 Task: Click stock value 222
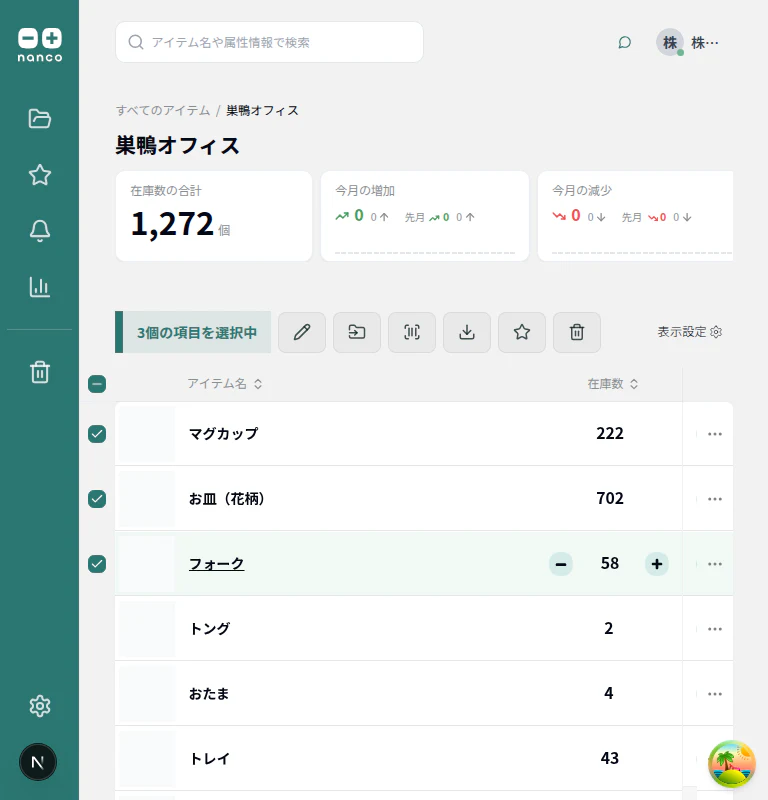point(610,433)
